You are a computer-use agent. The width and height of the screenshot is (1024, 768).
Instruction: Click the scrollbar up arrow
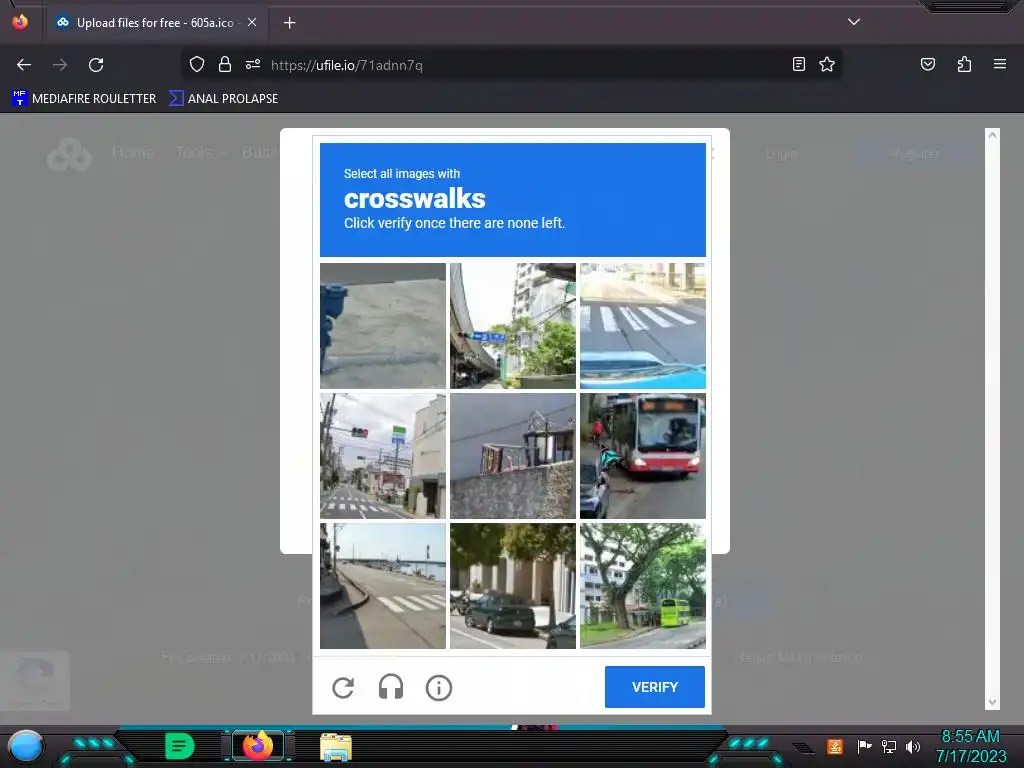click(x=993, y=135)
